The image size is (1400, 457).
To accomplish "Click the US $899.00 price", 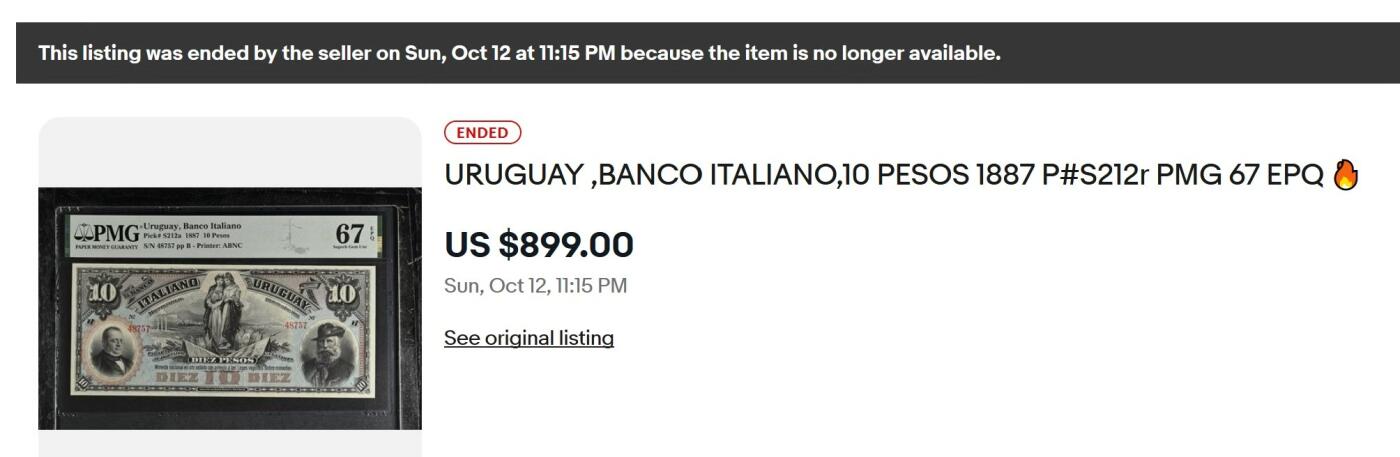I will pyautogui.click(x=539, y=245).
